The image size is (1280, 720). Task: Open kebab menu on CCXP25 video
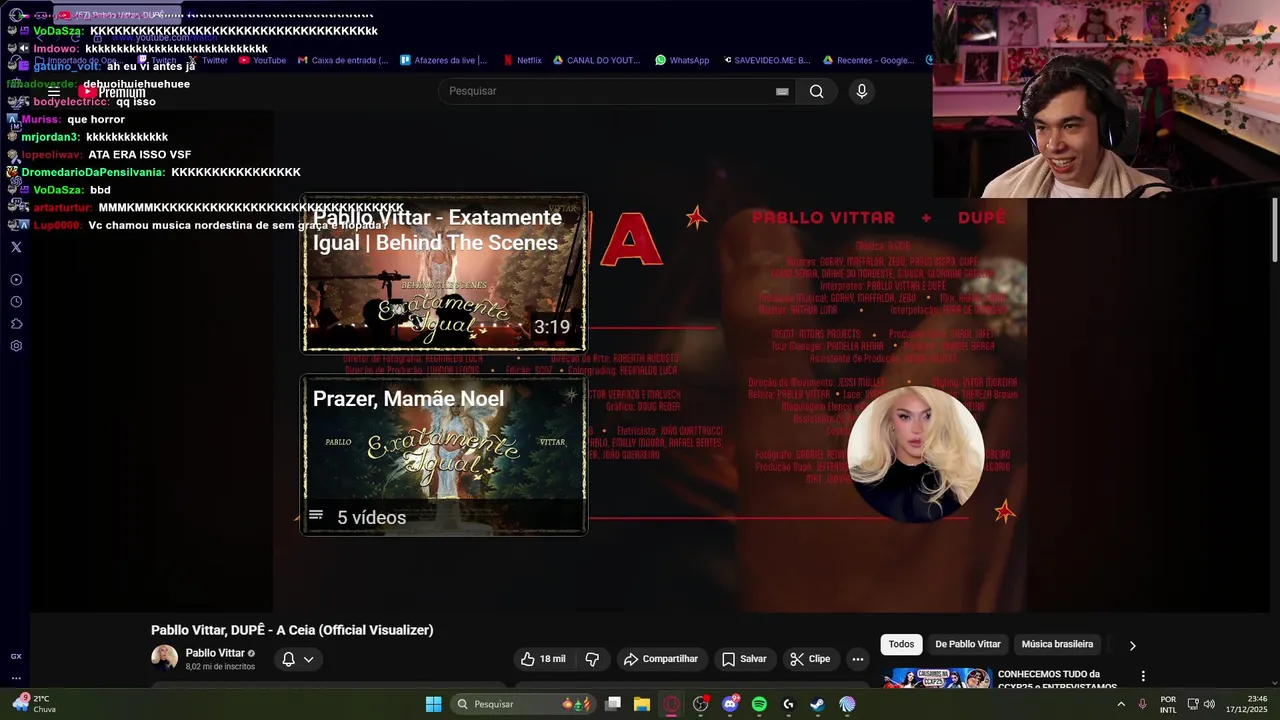pyautogui.click(x=1143, y=676)
